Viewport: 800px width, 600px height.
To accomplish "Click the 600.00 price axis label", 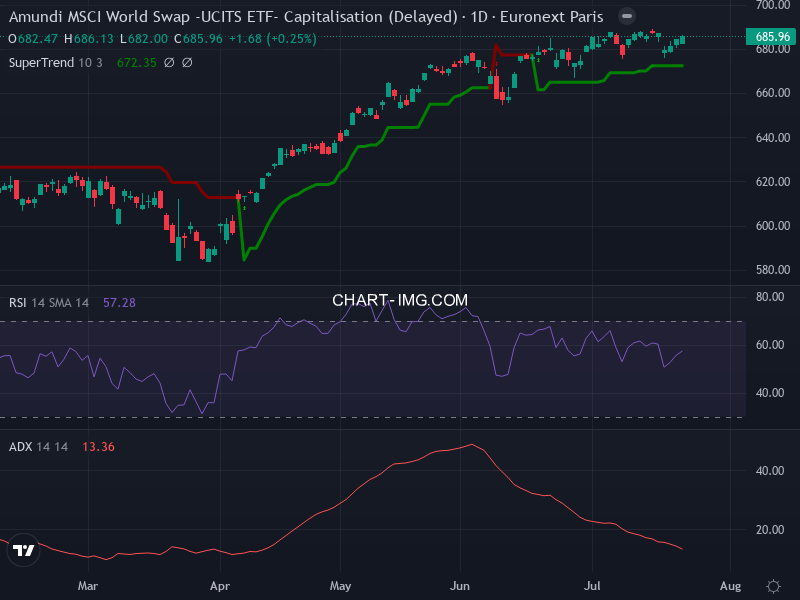I will 772,226.
